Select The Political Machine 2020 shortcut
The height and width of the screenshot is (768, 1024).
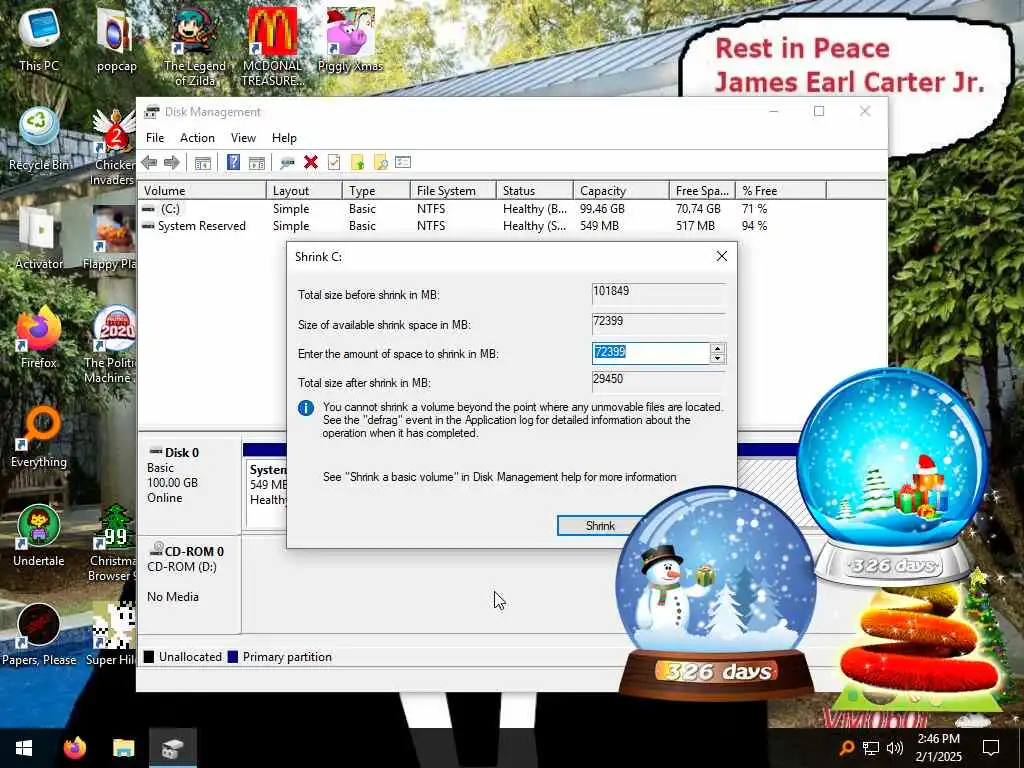pos(110,344)
